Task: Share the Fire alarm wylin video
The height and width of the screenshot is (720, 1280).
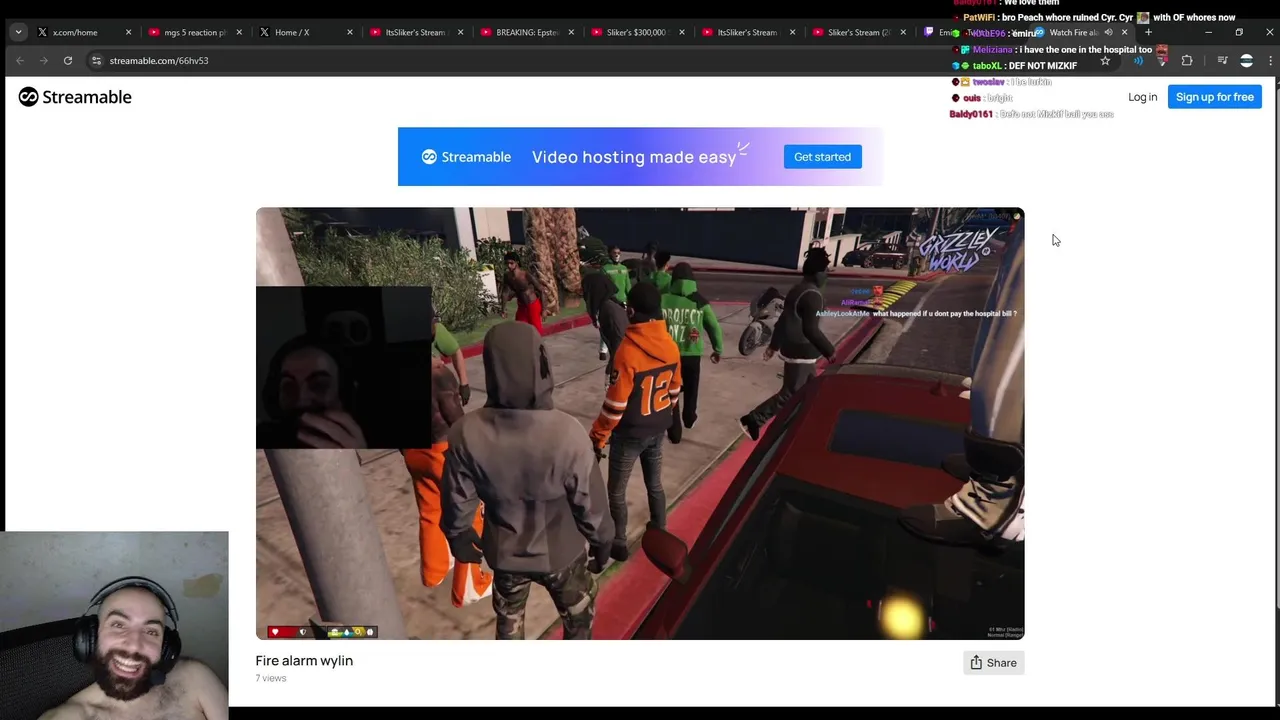Action: point(993,663)
